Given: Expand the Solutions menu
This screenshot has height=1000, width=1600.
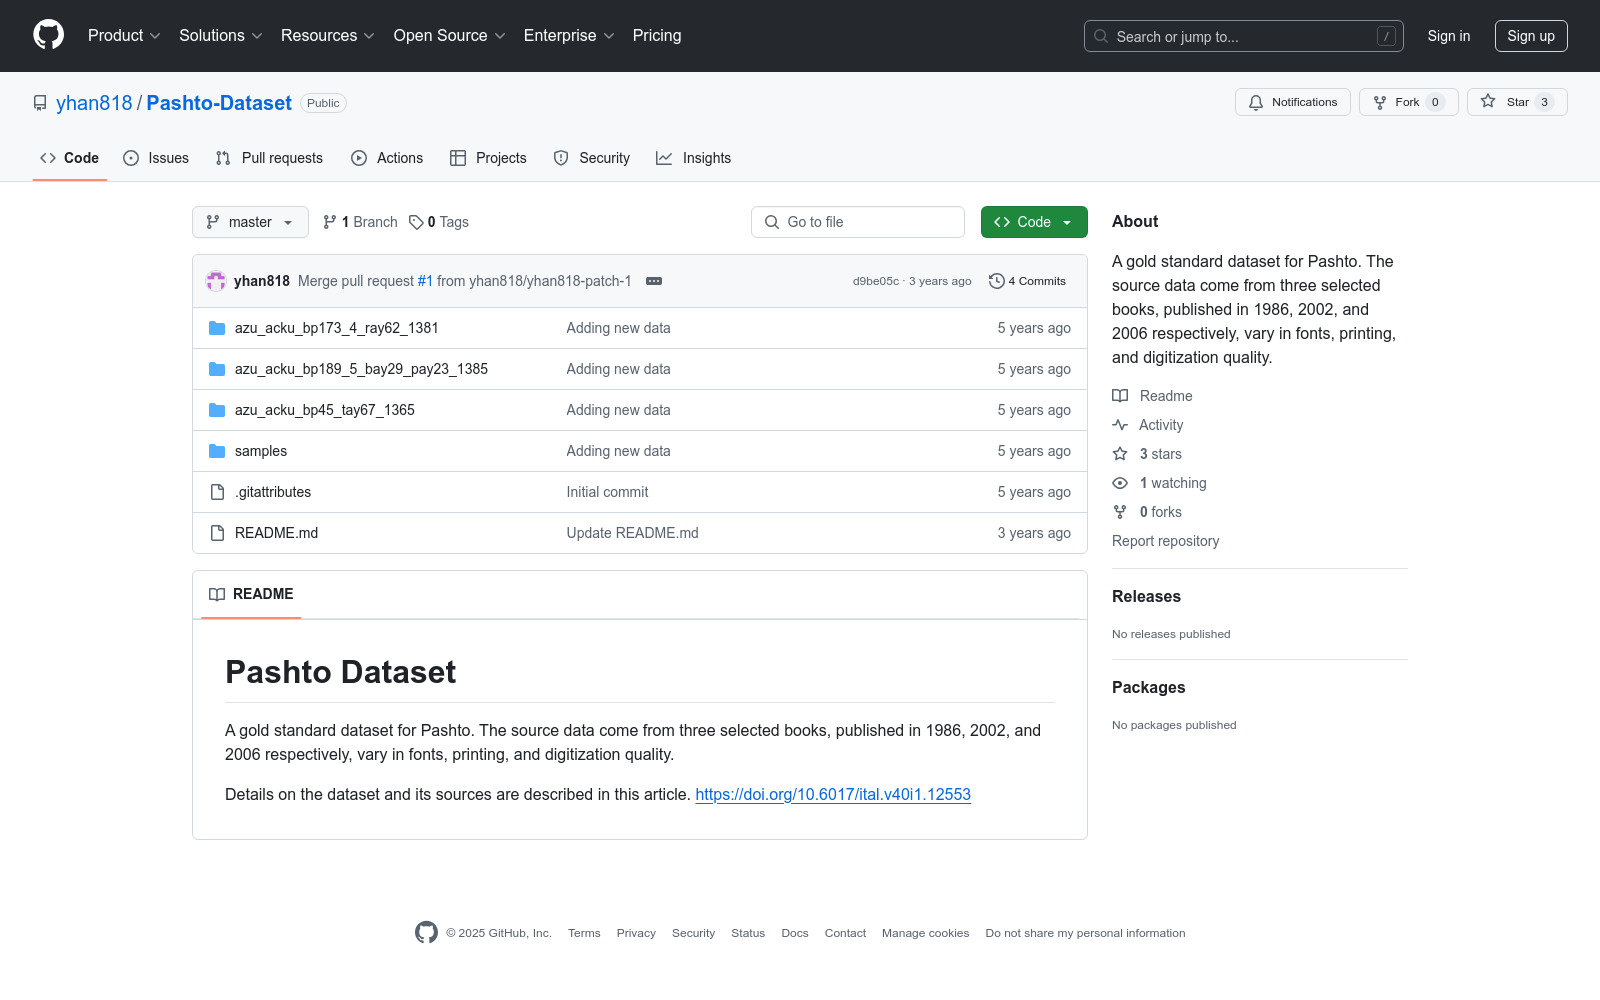Looking at the screenshot, I should pos(221,36).
